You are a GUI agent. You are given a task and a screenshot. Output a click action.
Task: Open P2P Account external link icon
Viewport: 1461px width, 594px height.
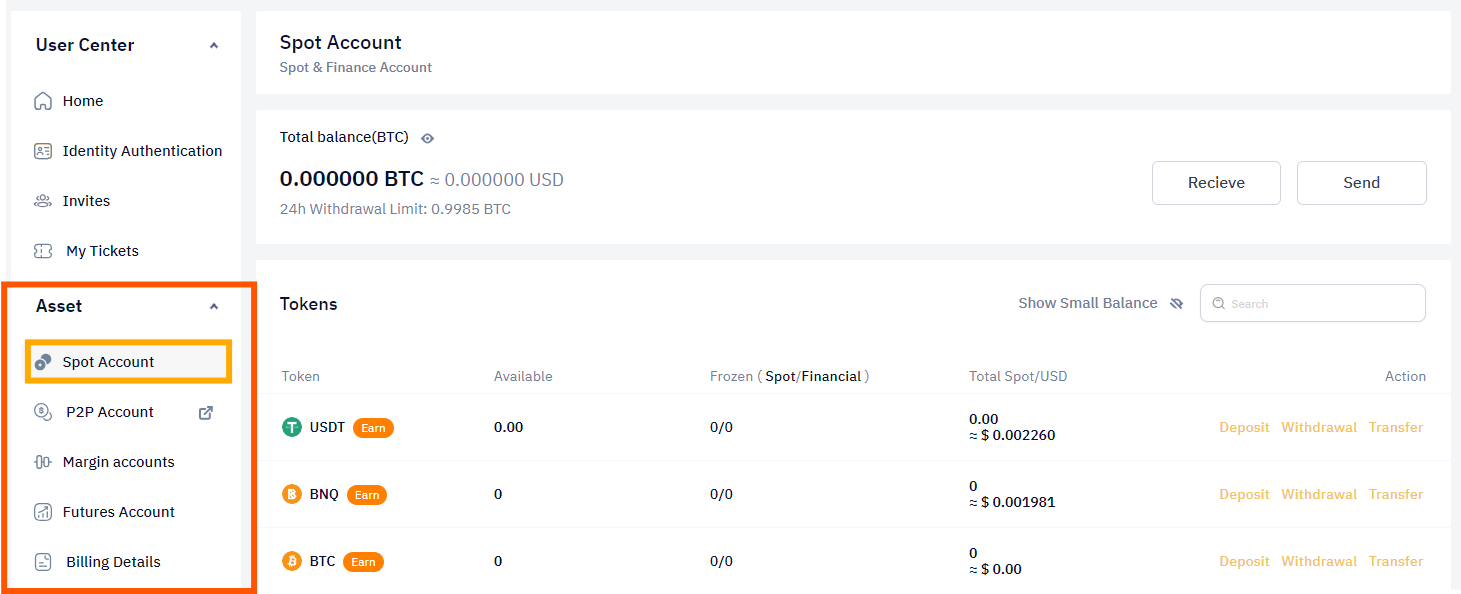(x=206, y=412)
